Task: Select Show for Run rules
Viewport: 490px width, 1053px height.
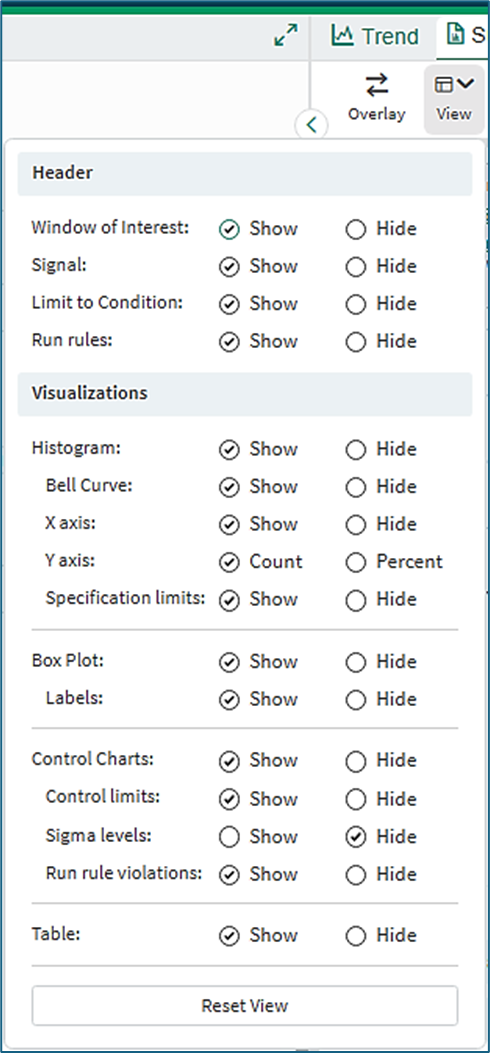Action: click(230, 342)
